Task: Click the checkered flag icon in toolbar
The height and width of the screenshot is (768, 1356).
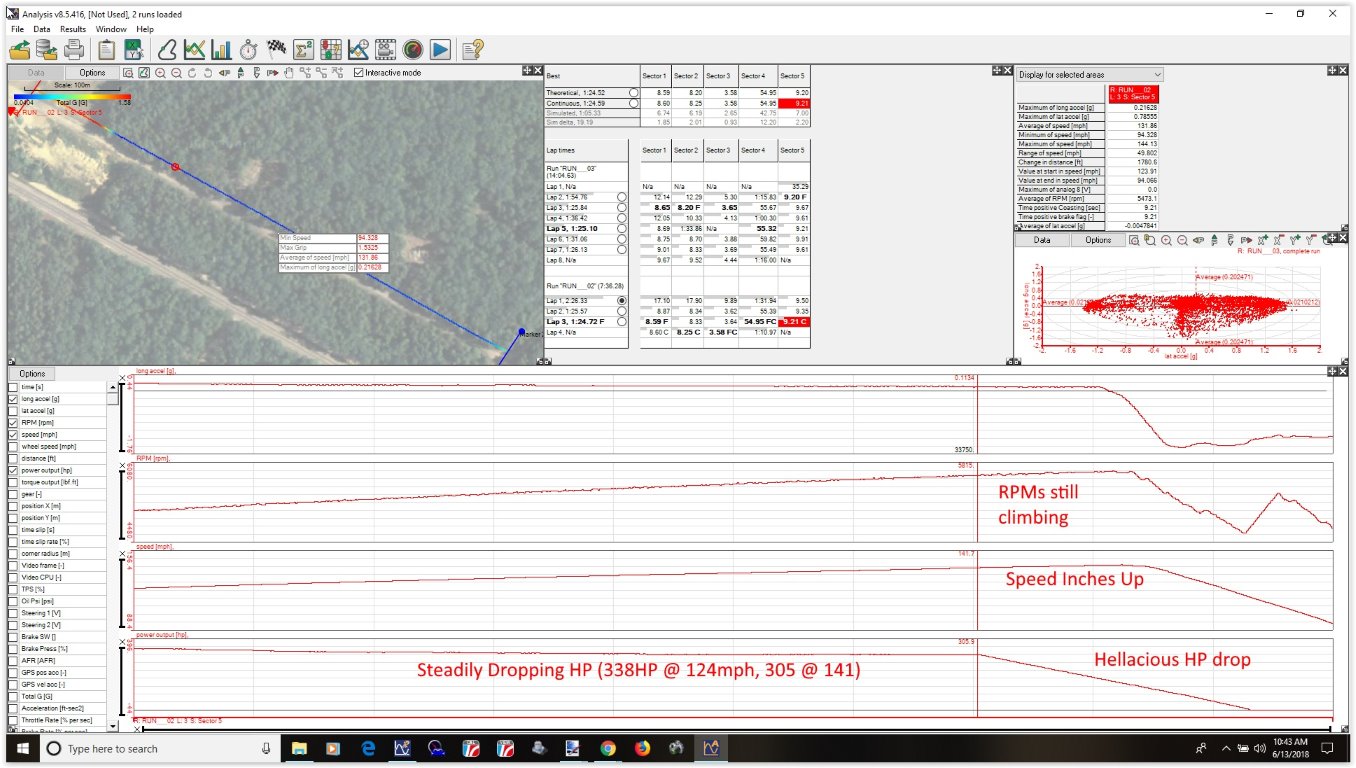Action: click(277, 49)
